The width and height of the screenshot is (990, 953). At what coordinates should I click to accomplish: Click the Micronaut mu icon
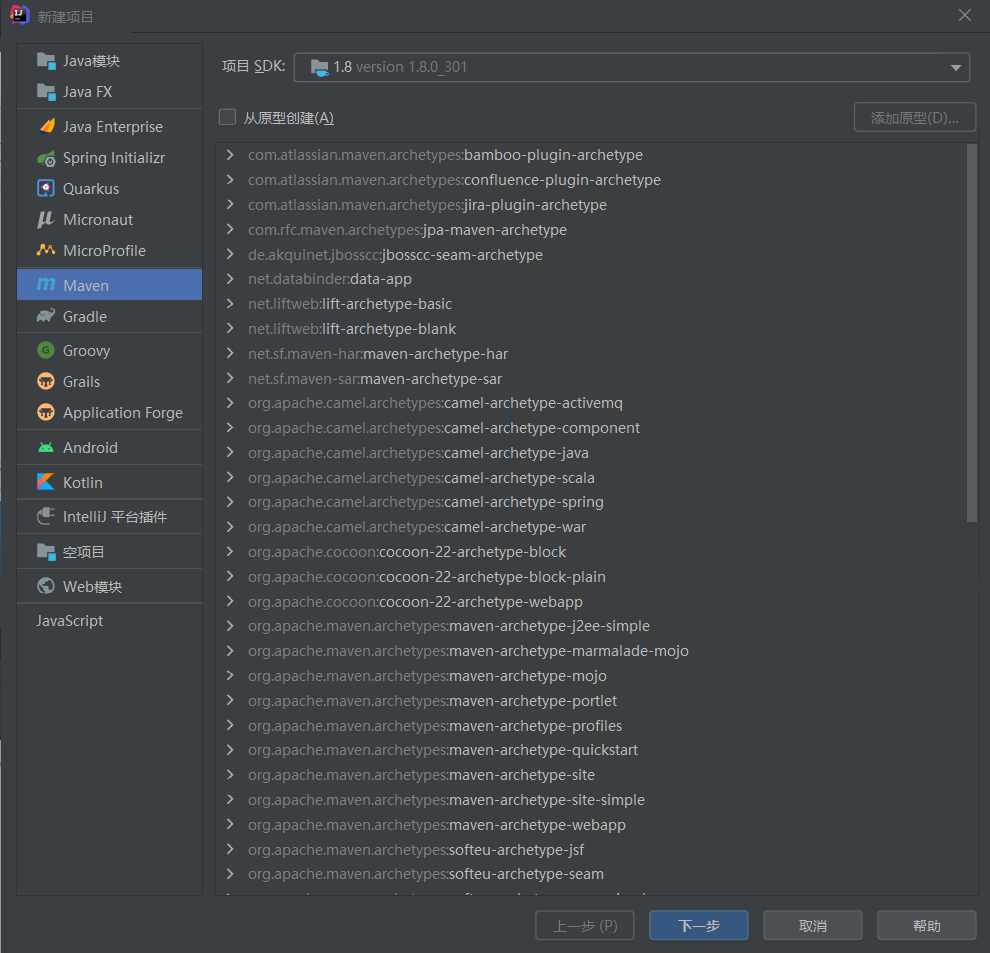coord(45,219)
